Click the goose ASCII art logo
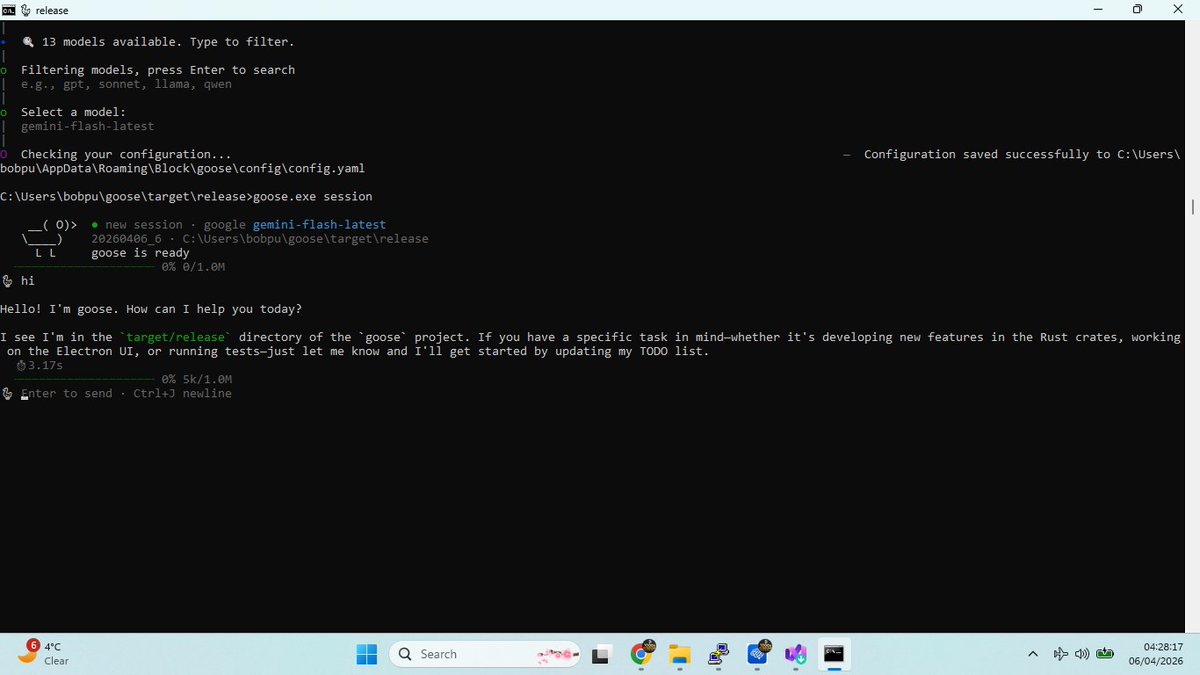The image size is (1200, 675). [x=48, y=239]
